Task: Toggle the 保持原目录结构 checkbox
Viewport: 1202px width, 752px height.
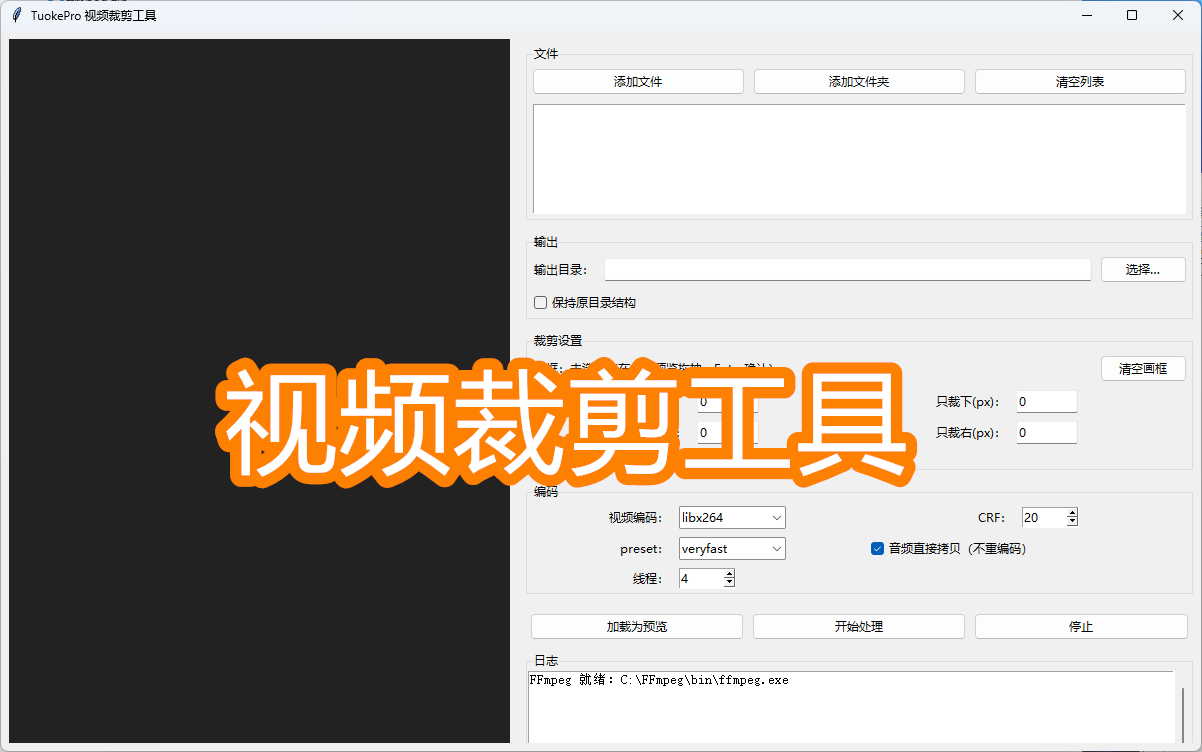Action: [x=540, y=302]
